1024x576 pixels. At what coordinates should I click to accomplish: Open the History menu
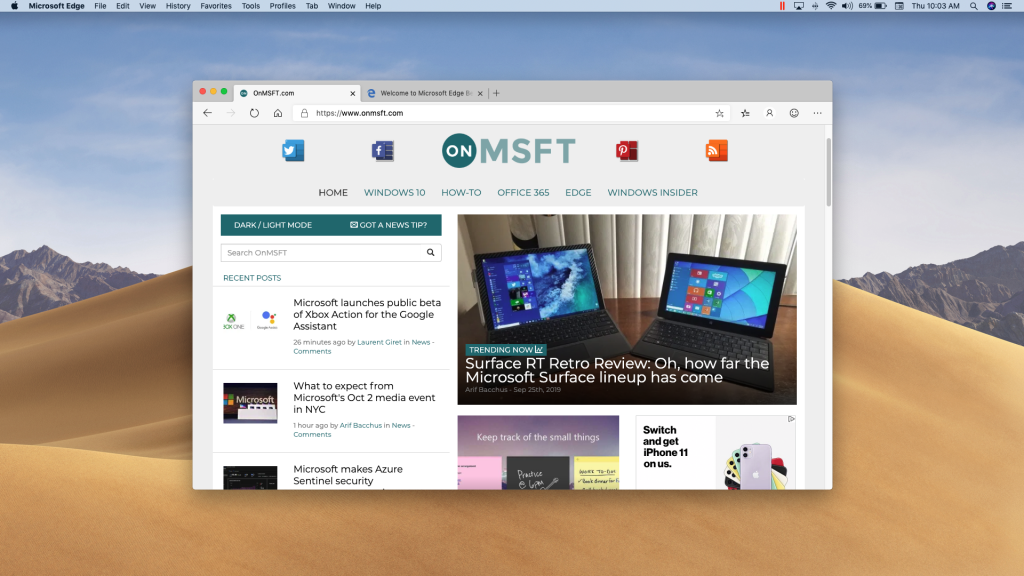pos(177,6)
